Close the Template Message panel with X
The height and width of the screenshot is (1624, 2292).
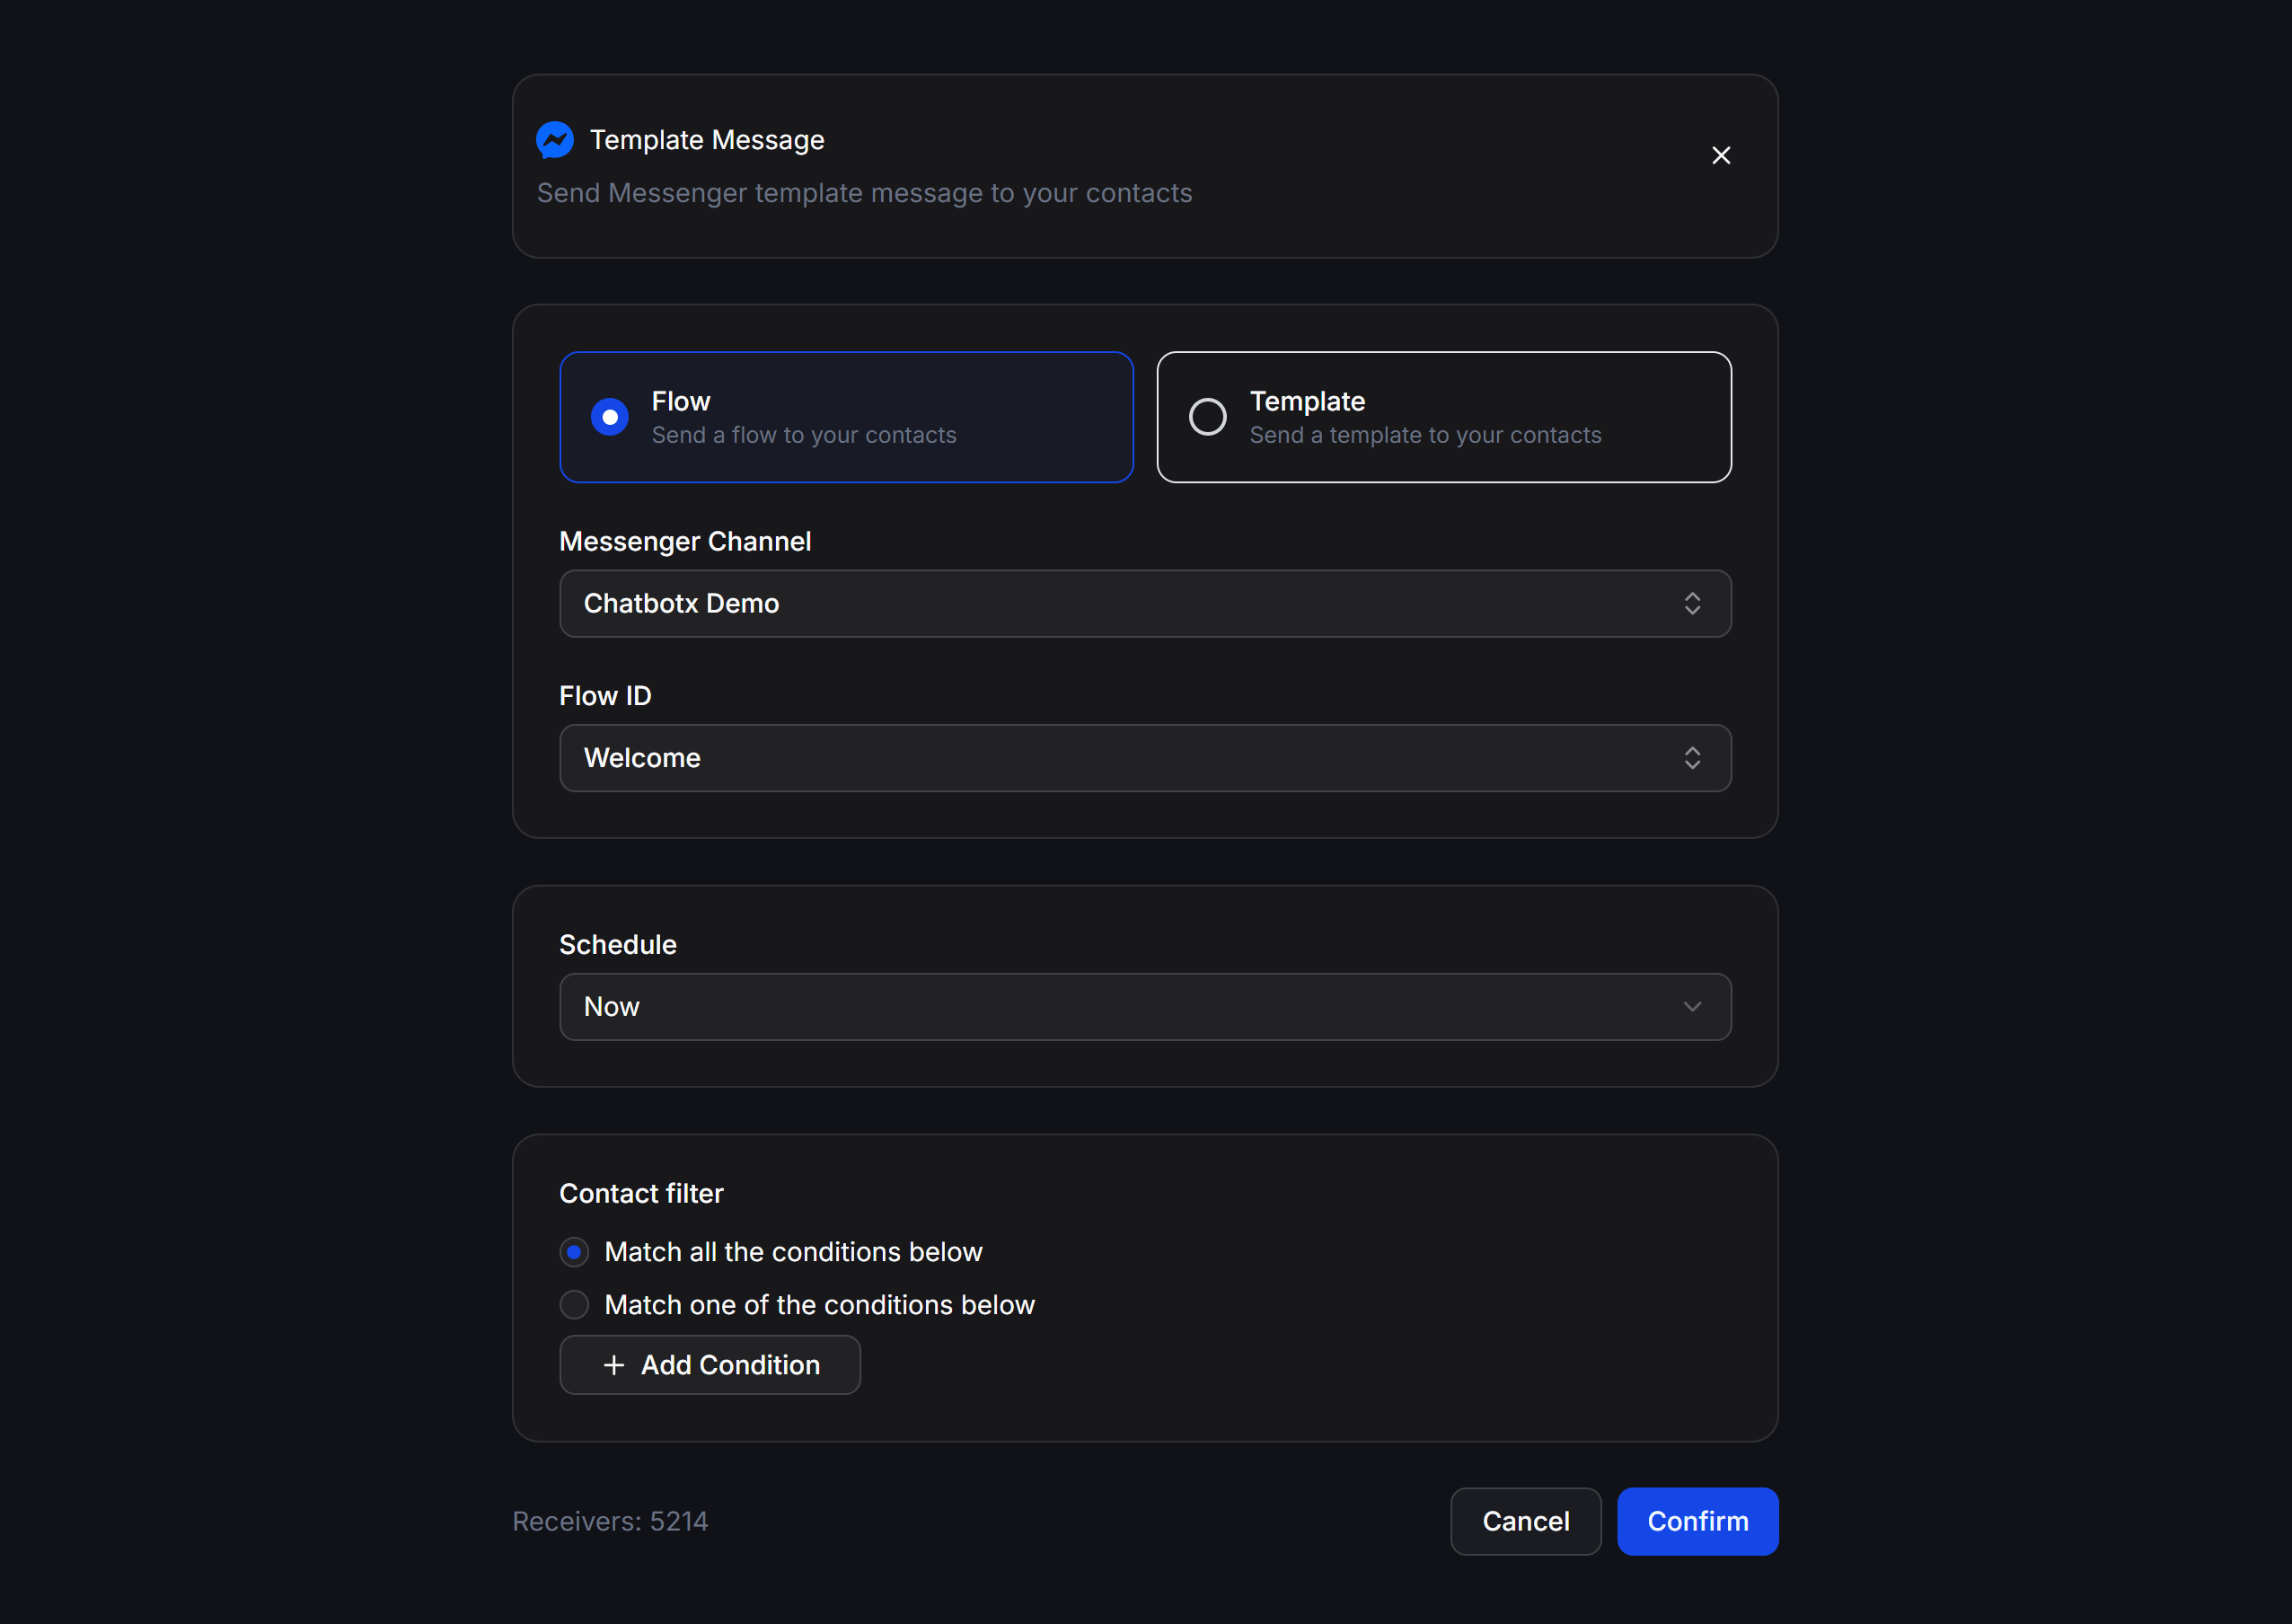(x=1721, y=156)
